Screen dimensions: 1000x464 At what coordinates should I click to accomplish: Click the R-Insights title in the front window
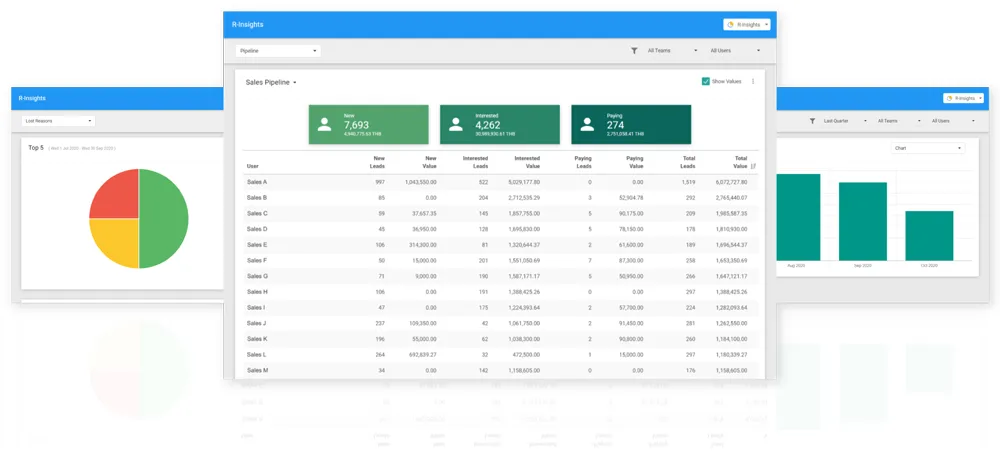[247, 24]
